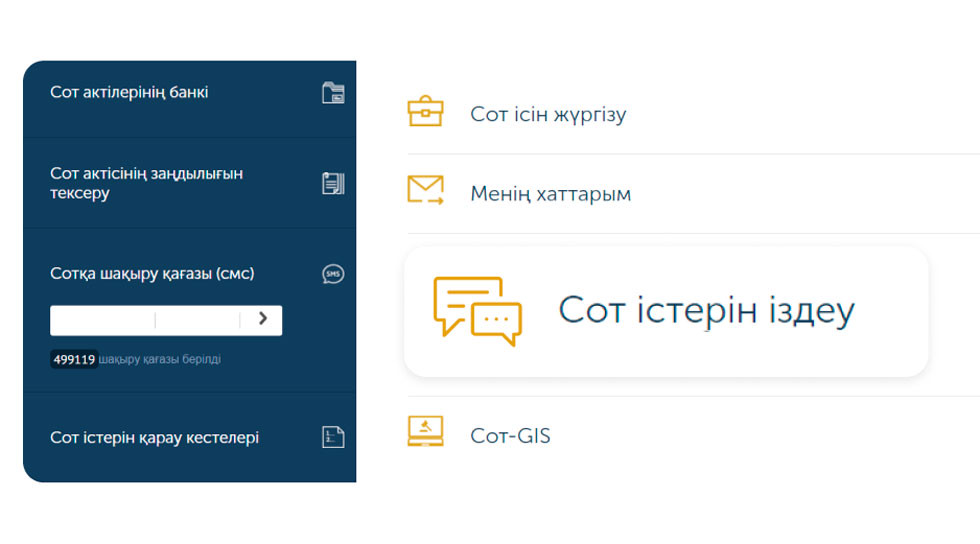This screenshot has height=544, width=980.
Task: Open the Сот-GIS link
Action: (x=510, y=437)
